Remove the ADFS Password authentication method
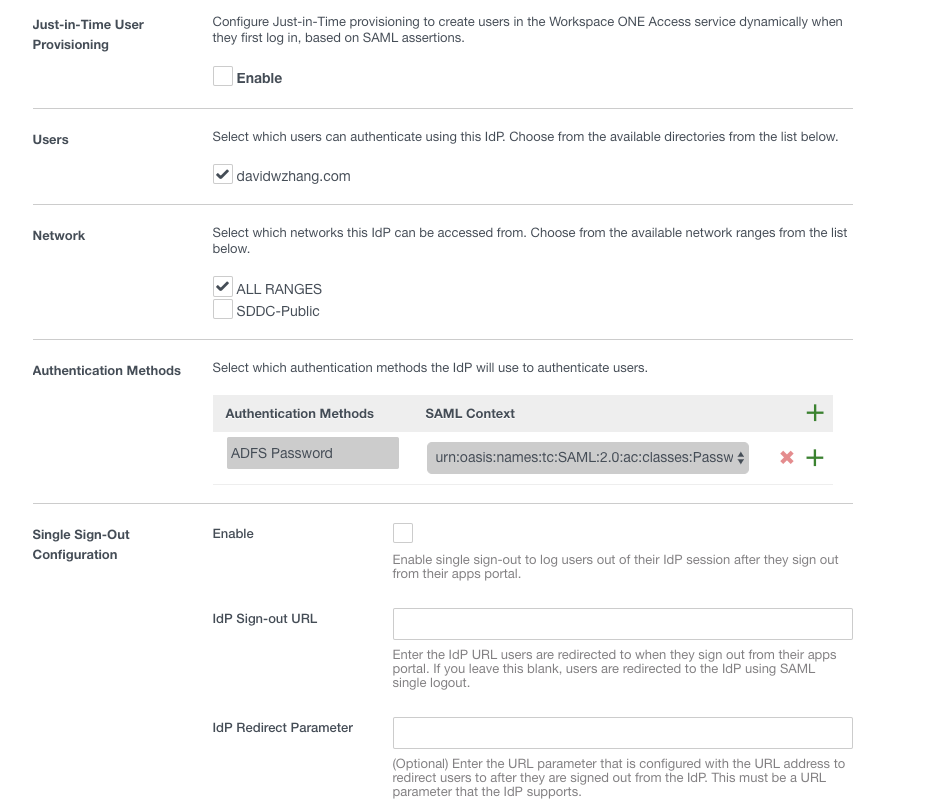 point(787,457)
